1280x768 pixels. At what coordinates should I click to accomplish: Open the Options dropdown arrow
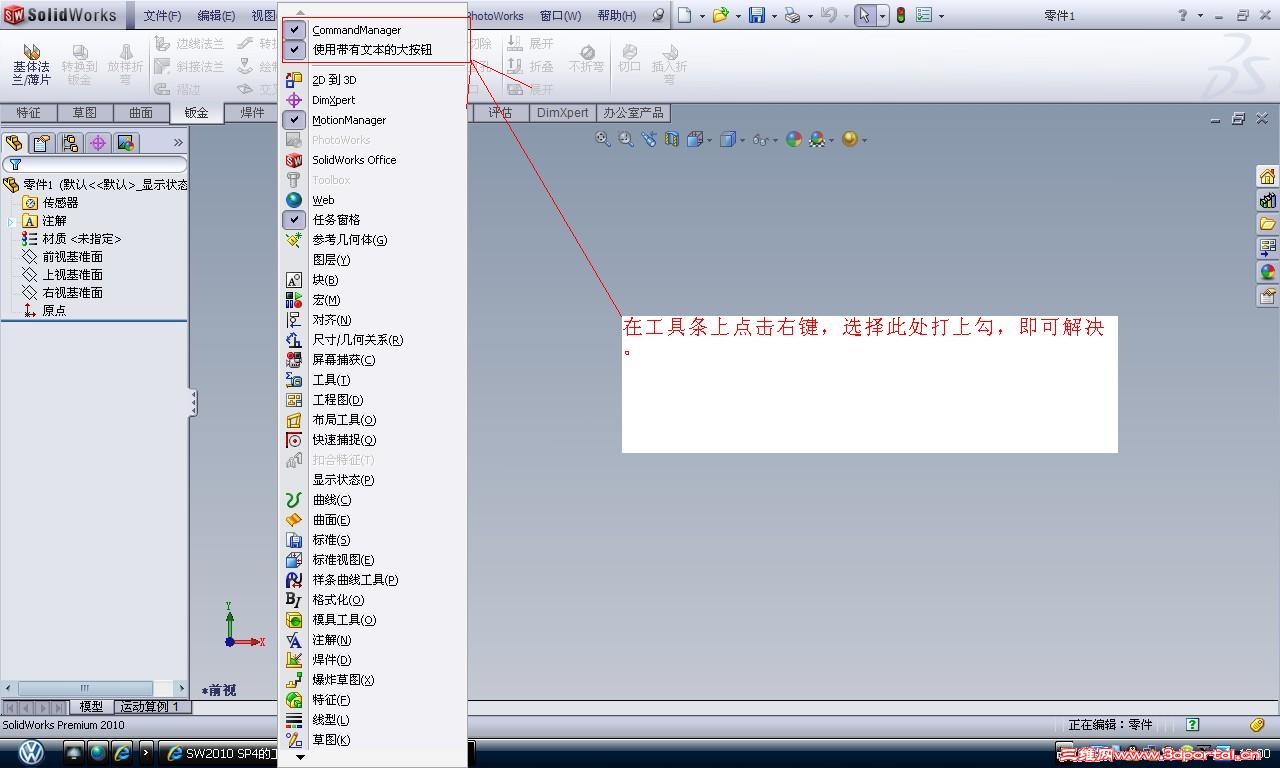click(x=940, y=16)
